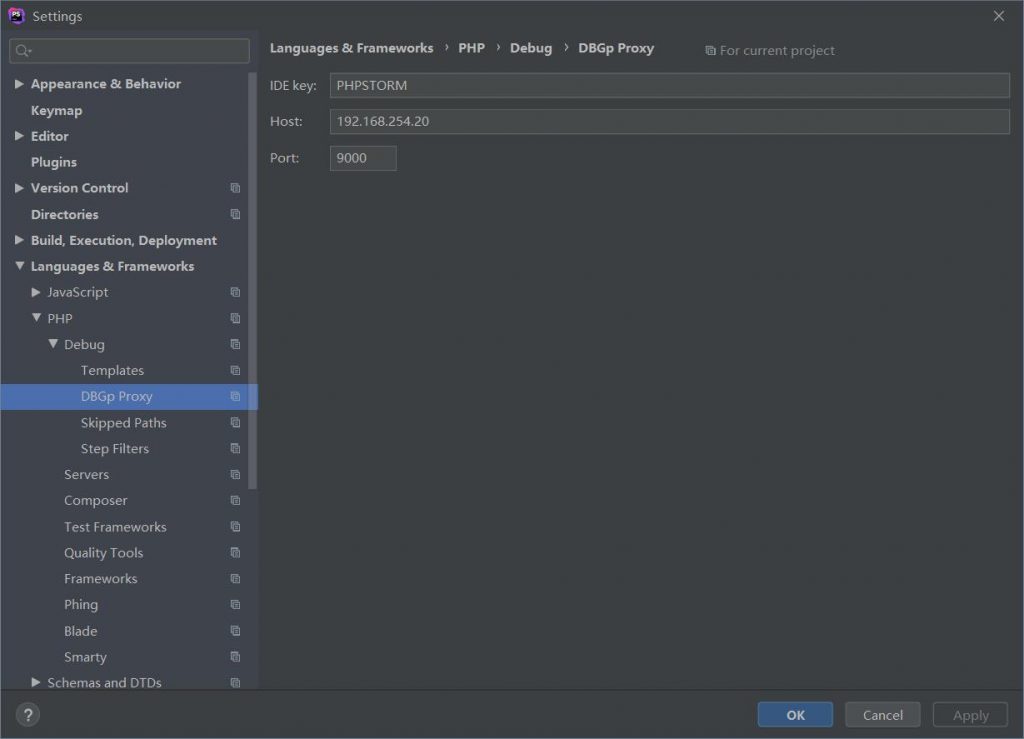Screen dimensions: 1024x739
Task: Click the project-level icon beside Version Control
Action: click(x=235, y=188)
